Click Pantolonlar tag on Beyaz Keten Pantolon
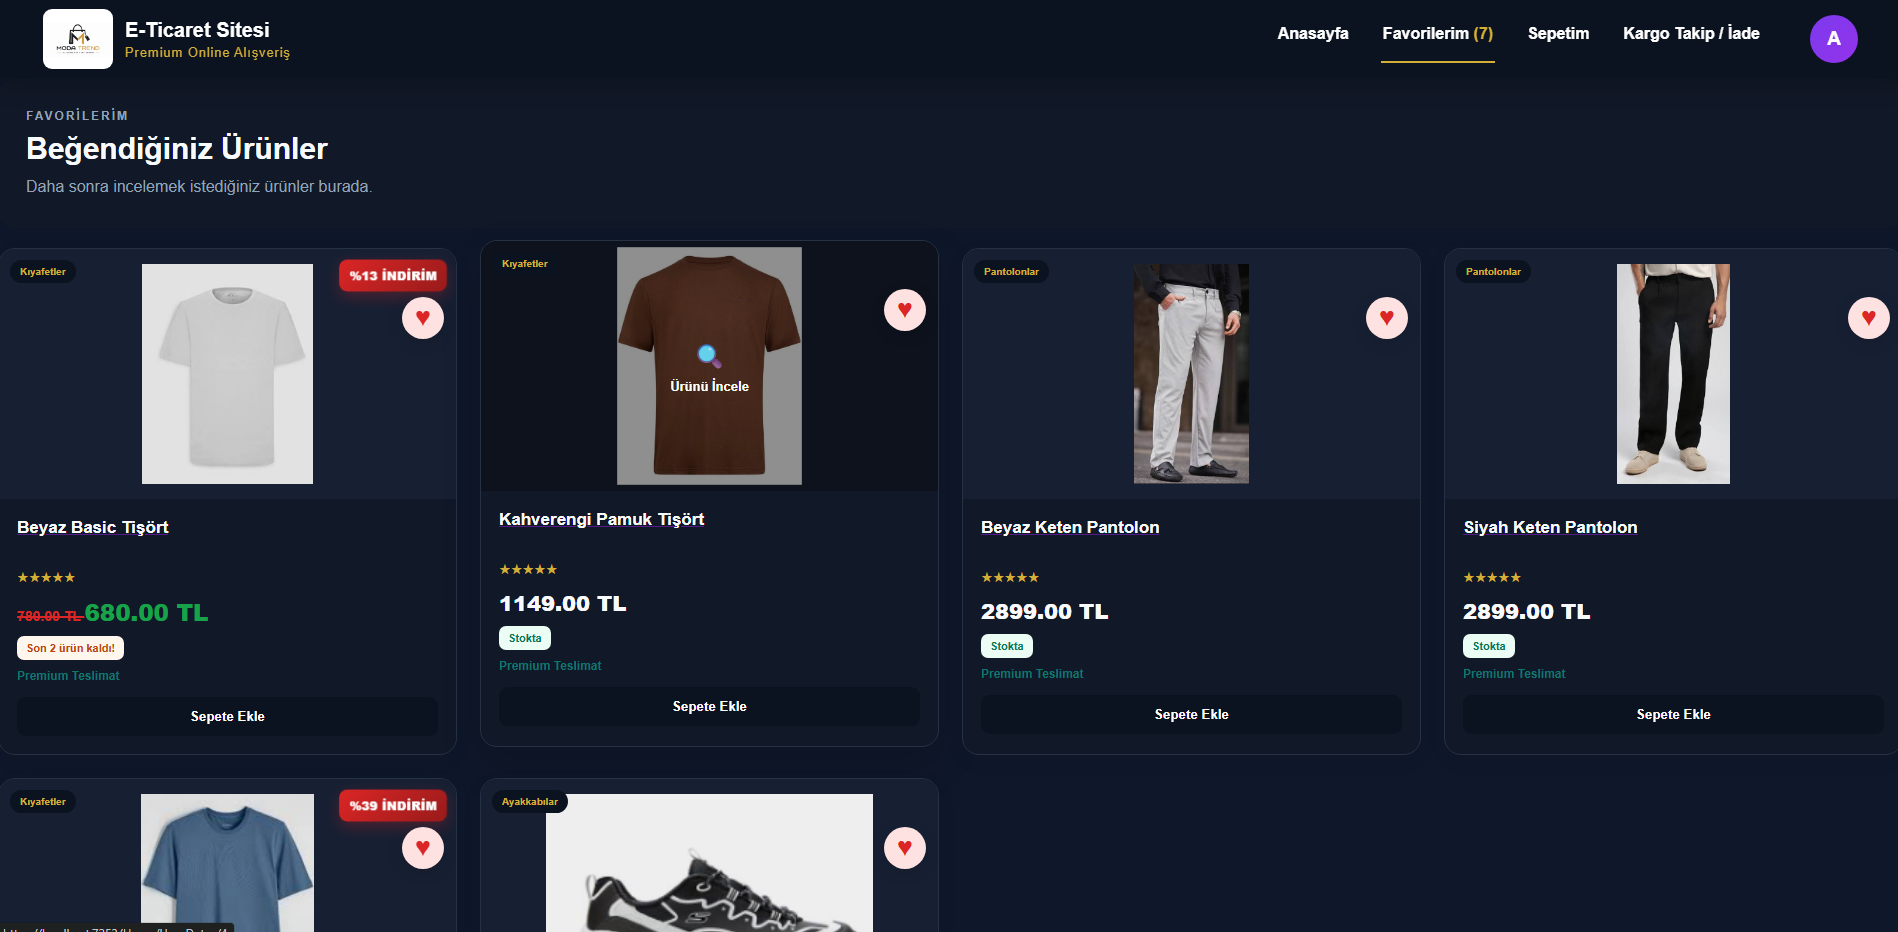This screenshot has height=932, width=1898. click(1011, 272)
